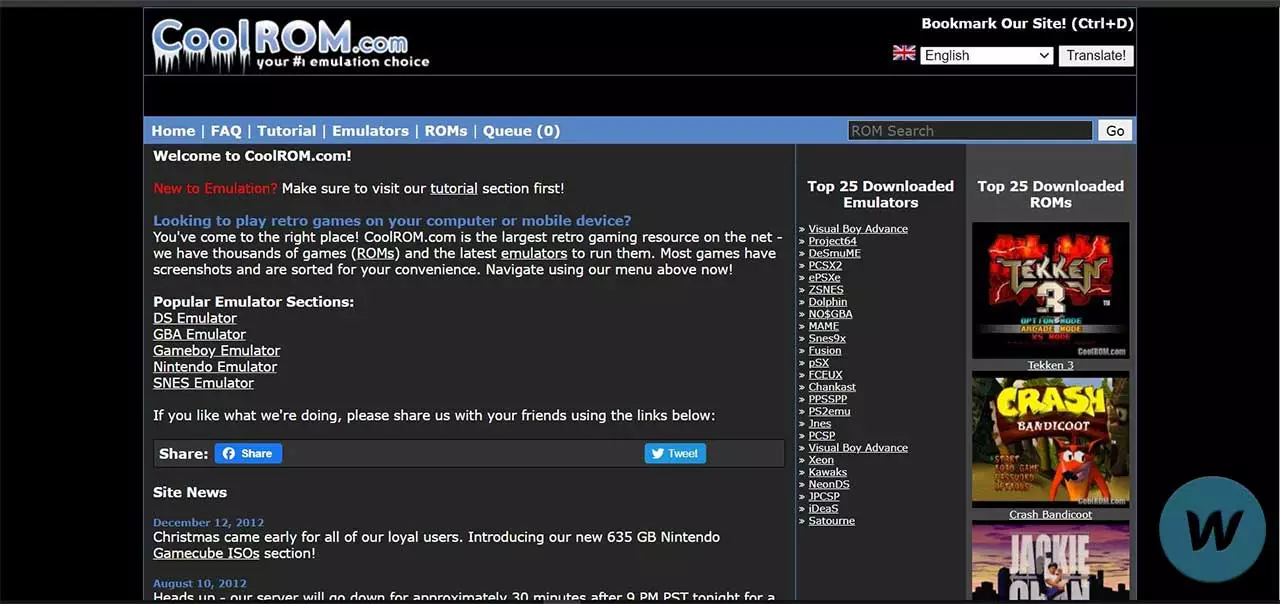This screenshot has height=604, width=1280.
Task: Click the August 10, 2012 news date
Action: [200, 583]
